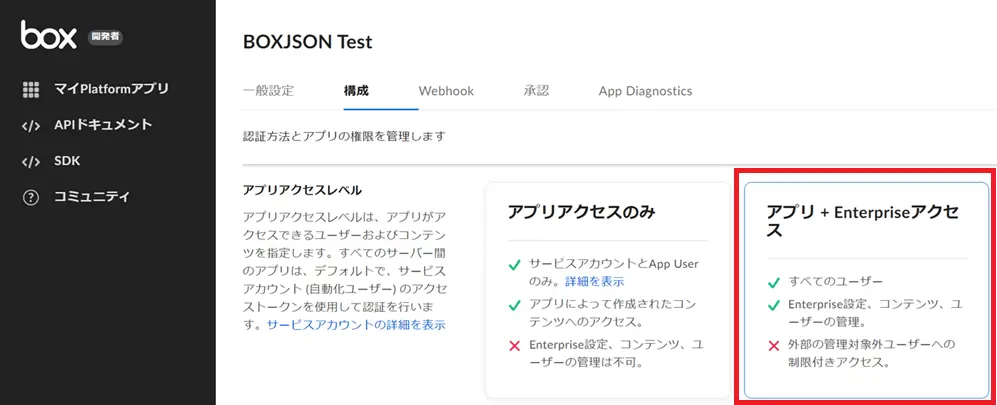The height and width of the screenshot is (405, 997).
Task: Select the 構成 tab
Action: pyautogui.click(x=356, y=91)
